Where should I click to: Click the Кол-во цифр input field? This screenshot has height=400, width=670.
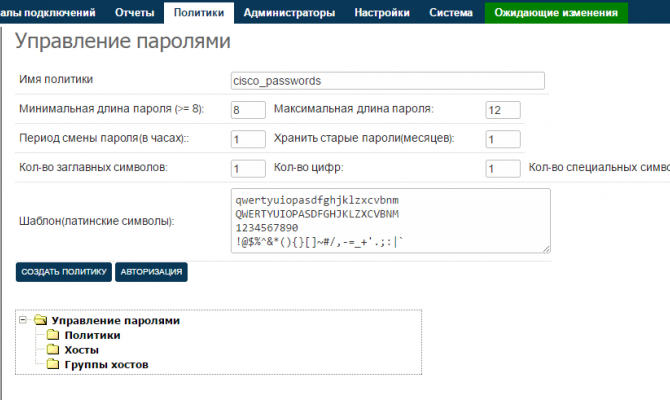(503, 168)
